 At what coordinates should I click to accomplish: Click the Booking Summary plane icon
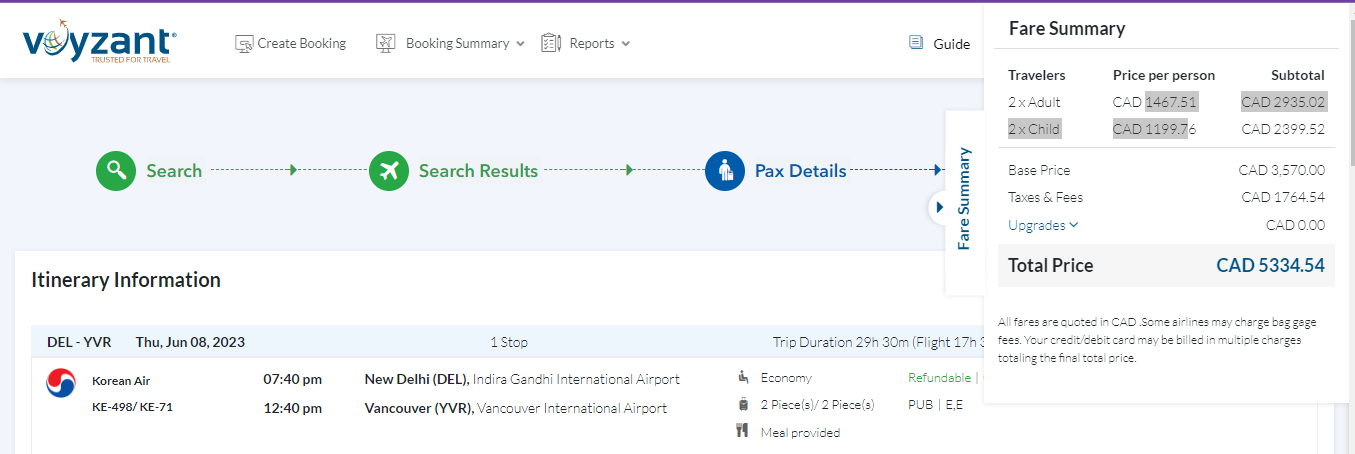(x=386, y=44)
